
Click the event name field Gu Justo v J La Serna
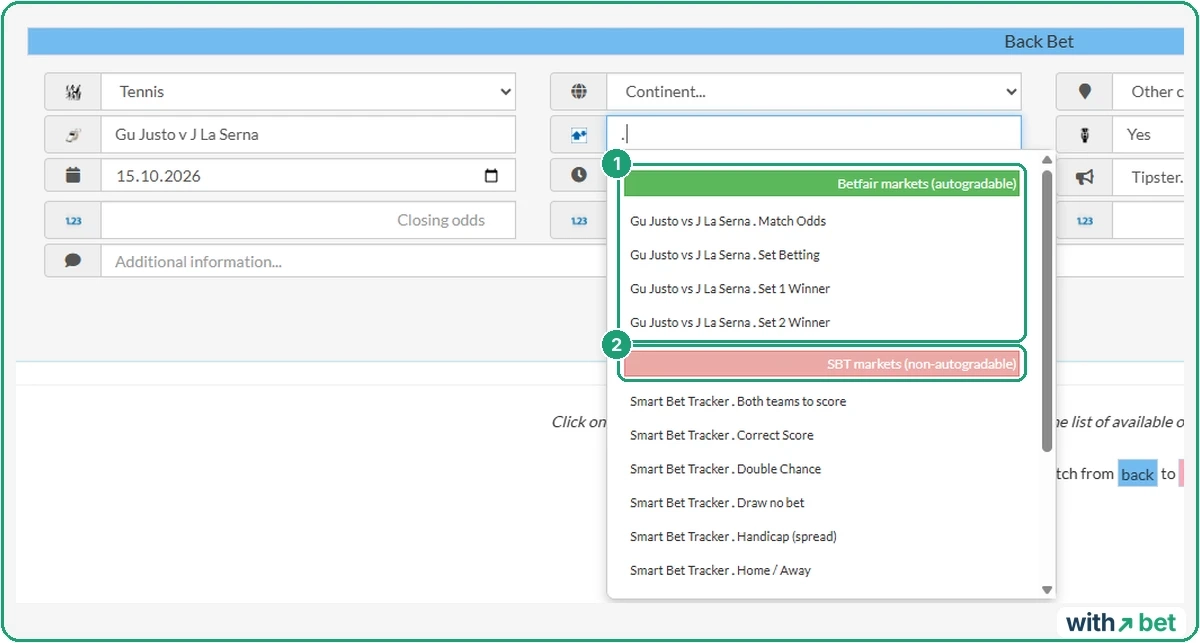(308, 135)
